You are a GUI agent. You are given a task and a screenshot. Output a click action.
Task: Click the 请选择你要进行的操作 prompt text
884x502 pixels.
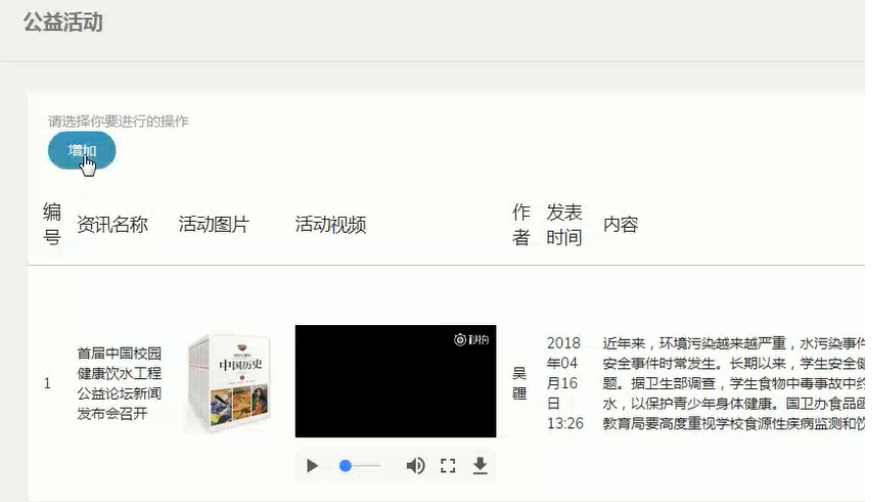118,121
